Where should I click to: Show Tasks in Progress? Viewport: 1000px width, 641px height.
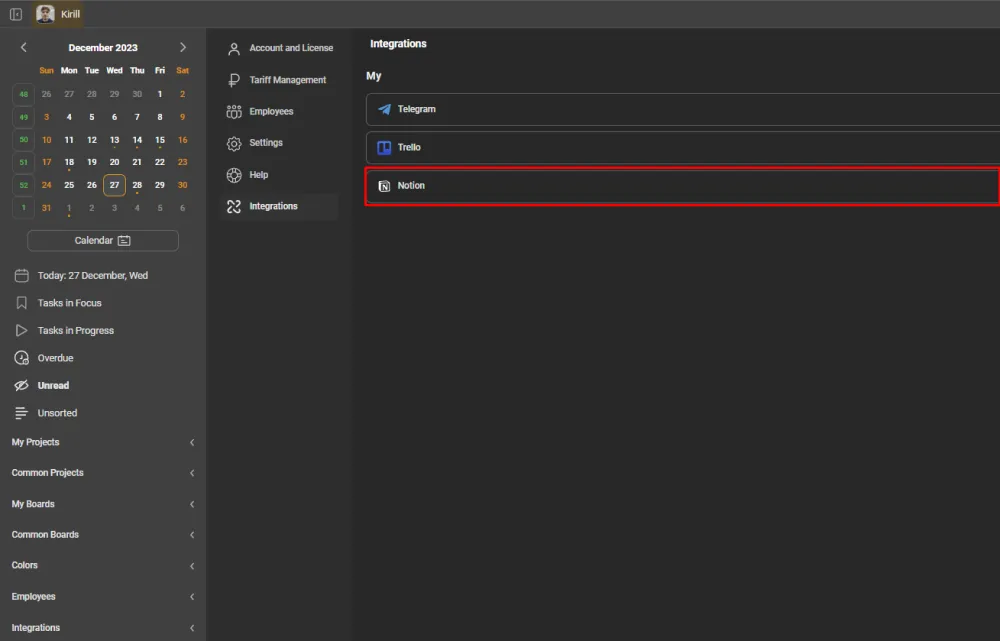[75, 330]
